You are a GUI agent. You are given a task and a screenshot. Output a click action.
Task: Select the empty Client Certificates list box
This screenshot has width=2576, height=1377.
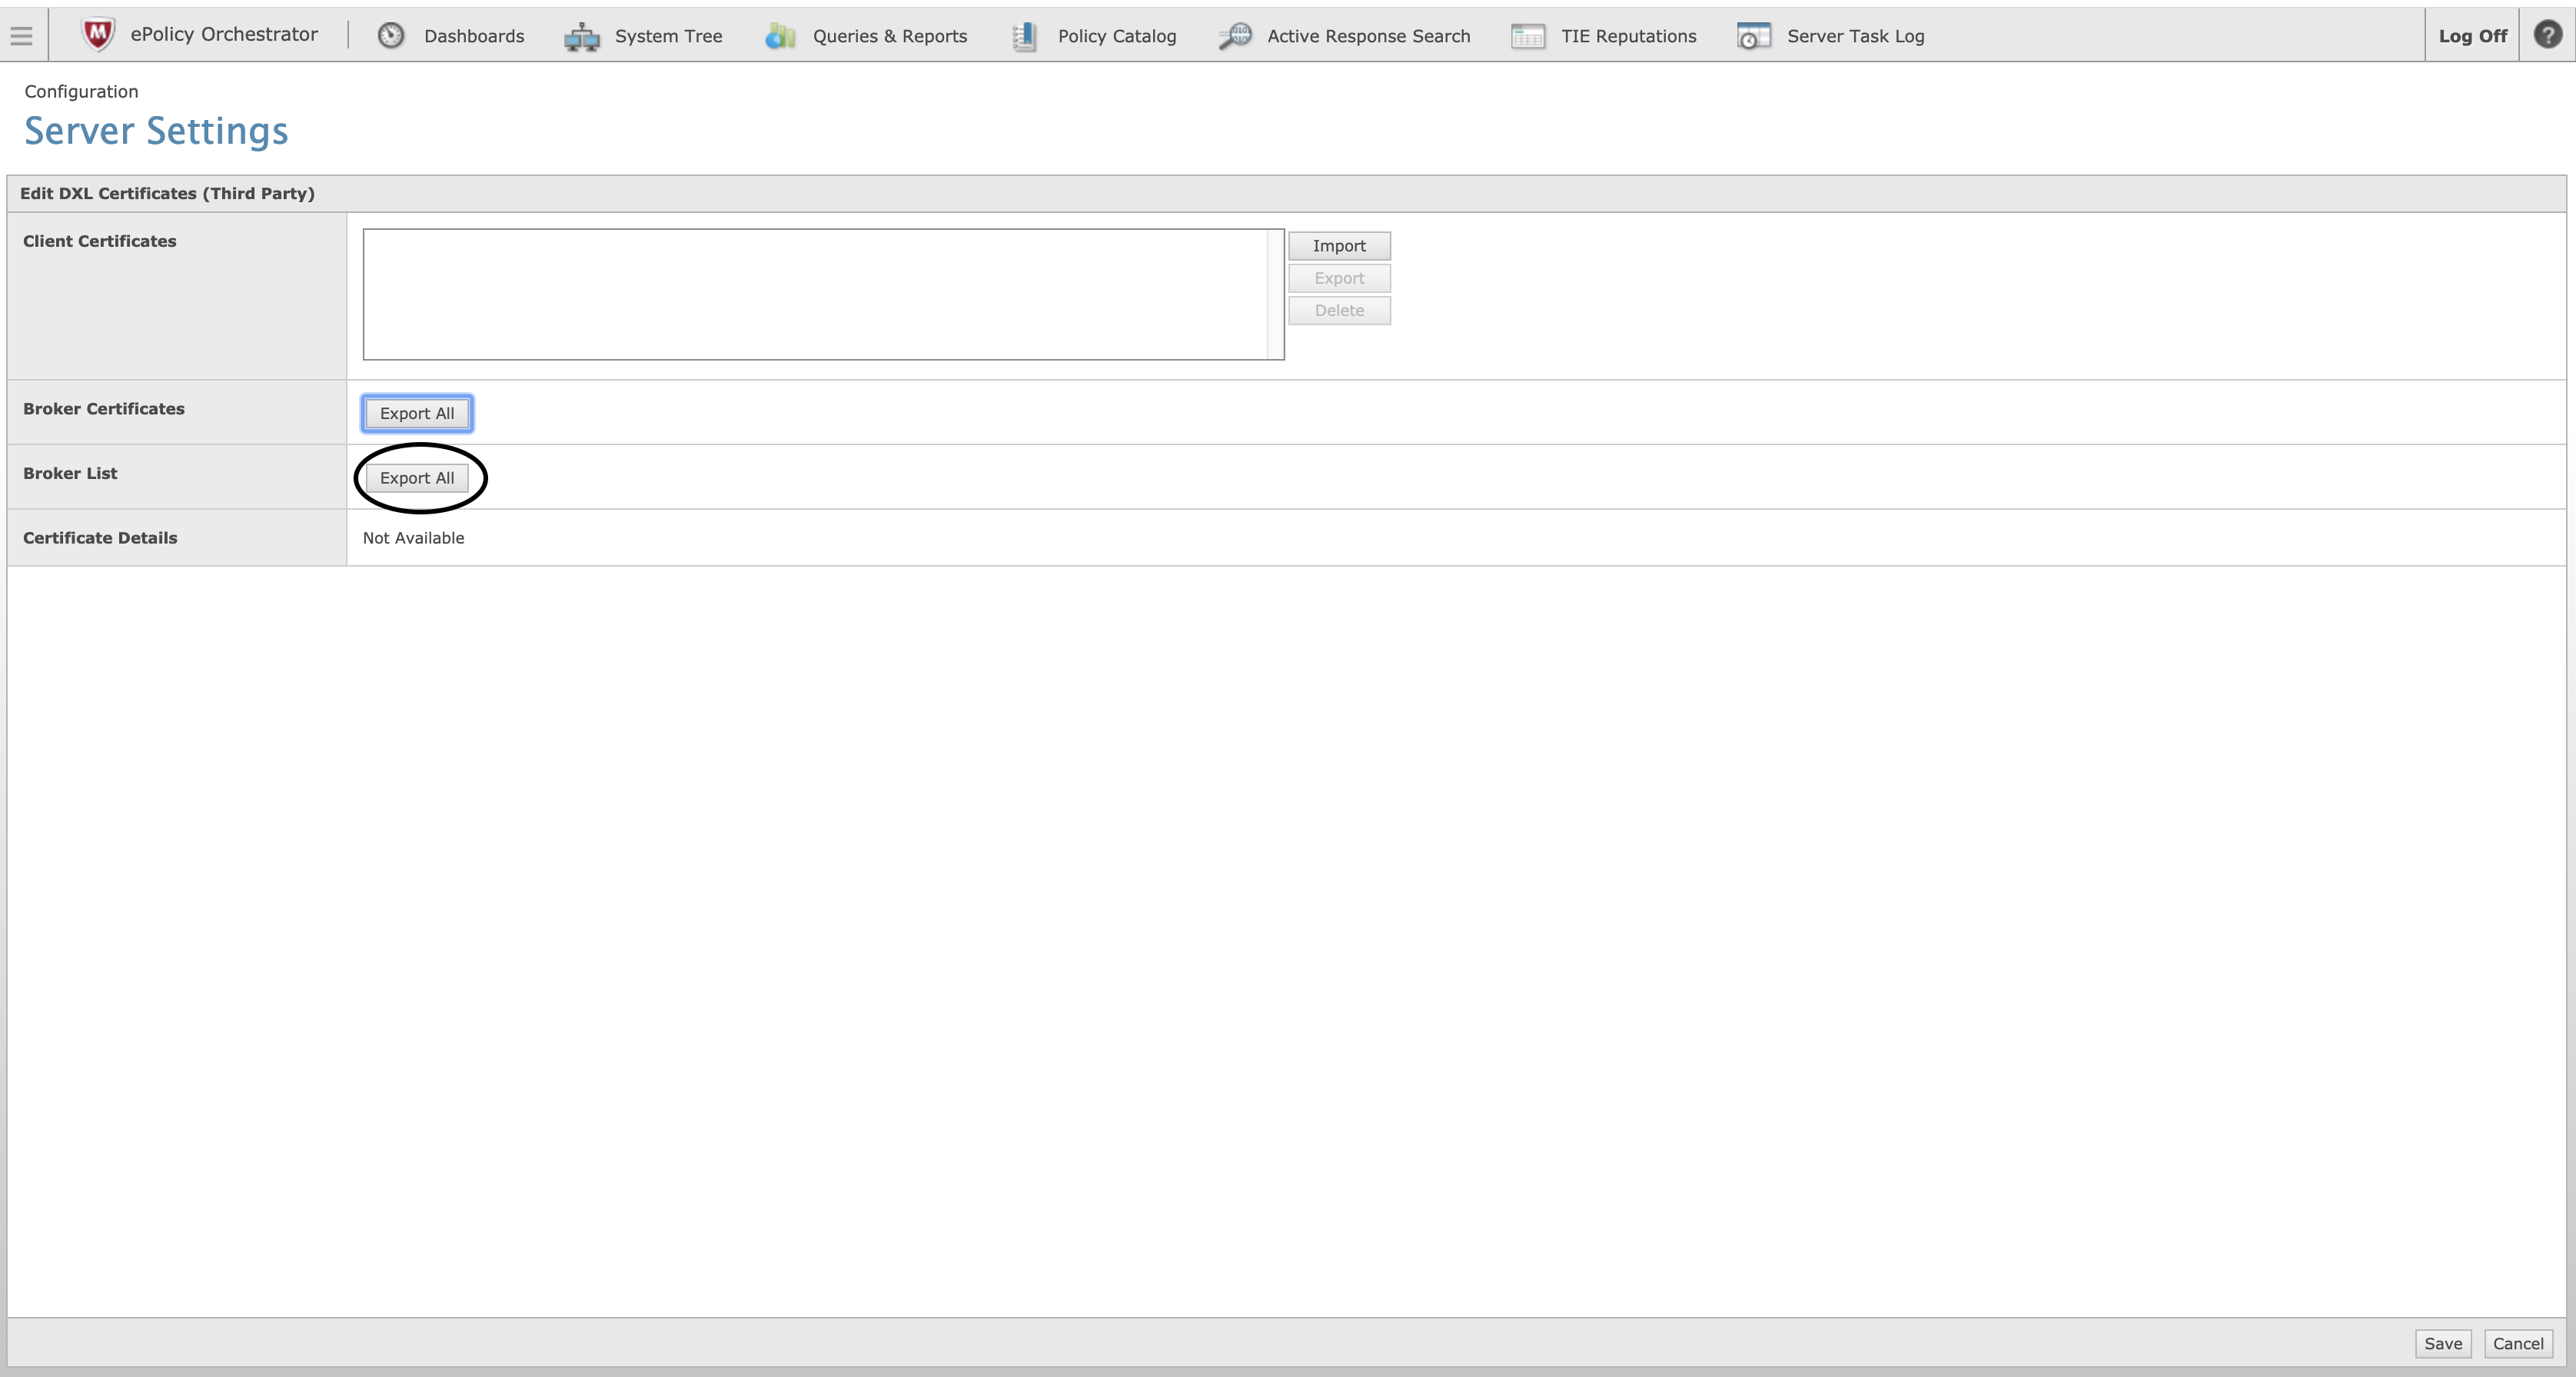click(822, 293)
